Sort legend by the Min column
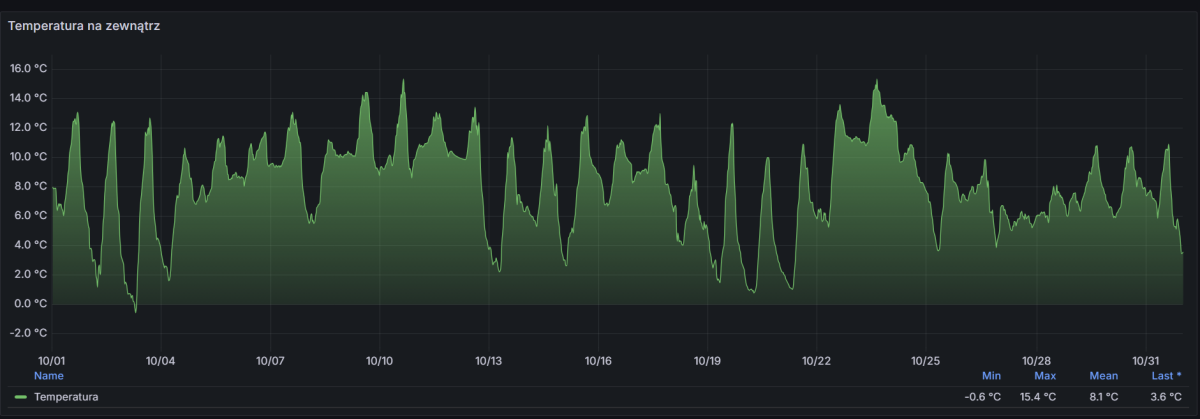Screen dimensions: 1200x419 [991, 376]
